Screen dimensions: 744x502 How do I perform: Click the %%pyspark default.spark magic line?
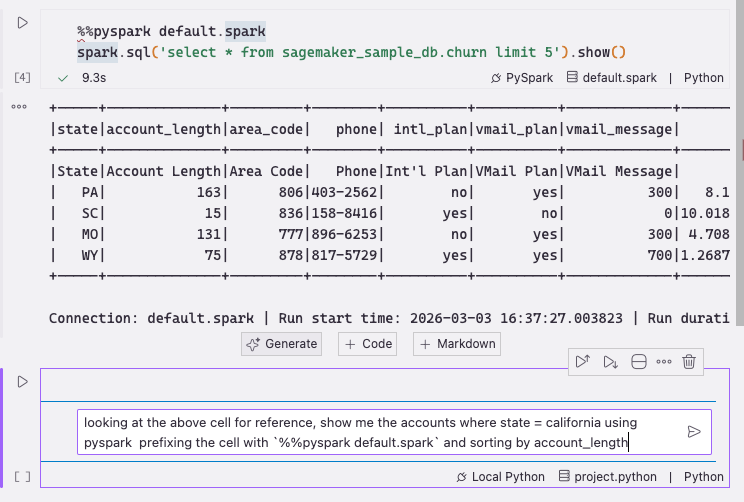tap(171, 31)
